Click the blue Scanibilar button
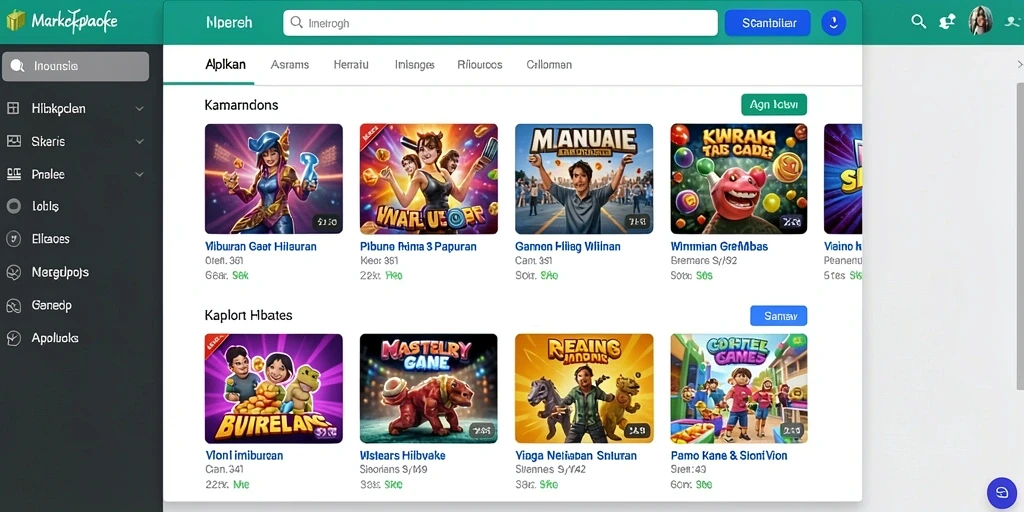 coord(768,23)
